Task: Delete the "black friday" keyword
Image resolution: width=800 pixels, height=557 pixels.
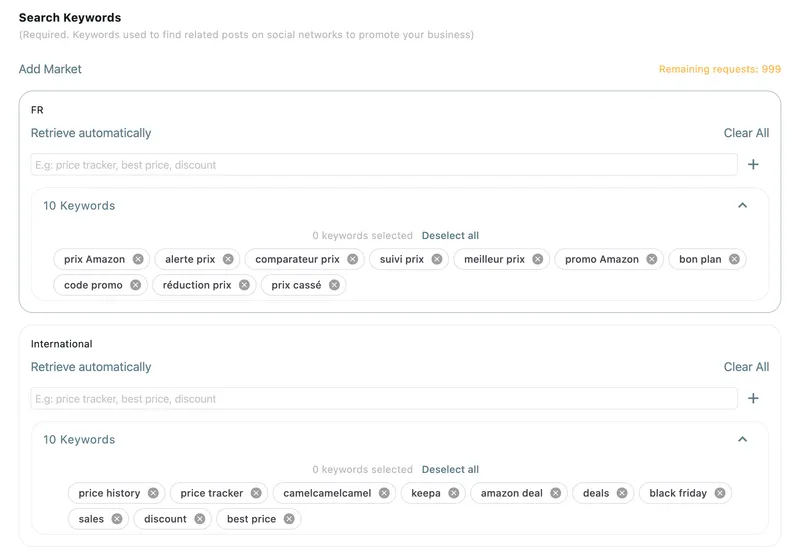Action: pos(720,493)
